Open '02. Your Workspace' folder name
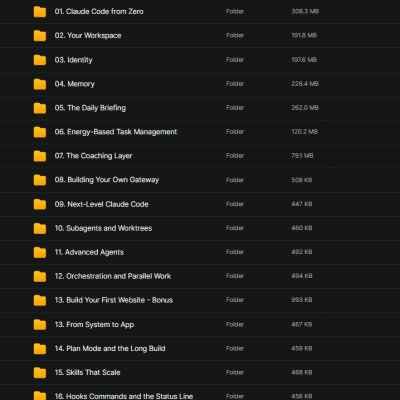 point(88,35)
